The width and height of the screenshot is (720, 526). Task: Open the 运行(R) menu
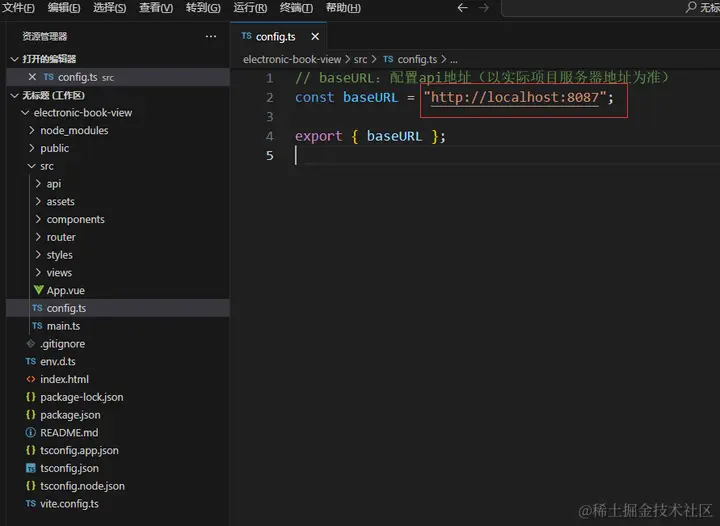(250, 8)
